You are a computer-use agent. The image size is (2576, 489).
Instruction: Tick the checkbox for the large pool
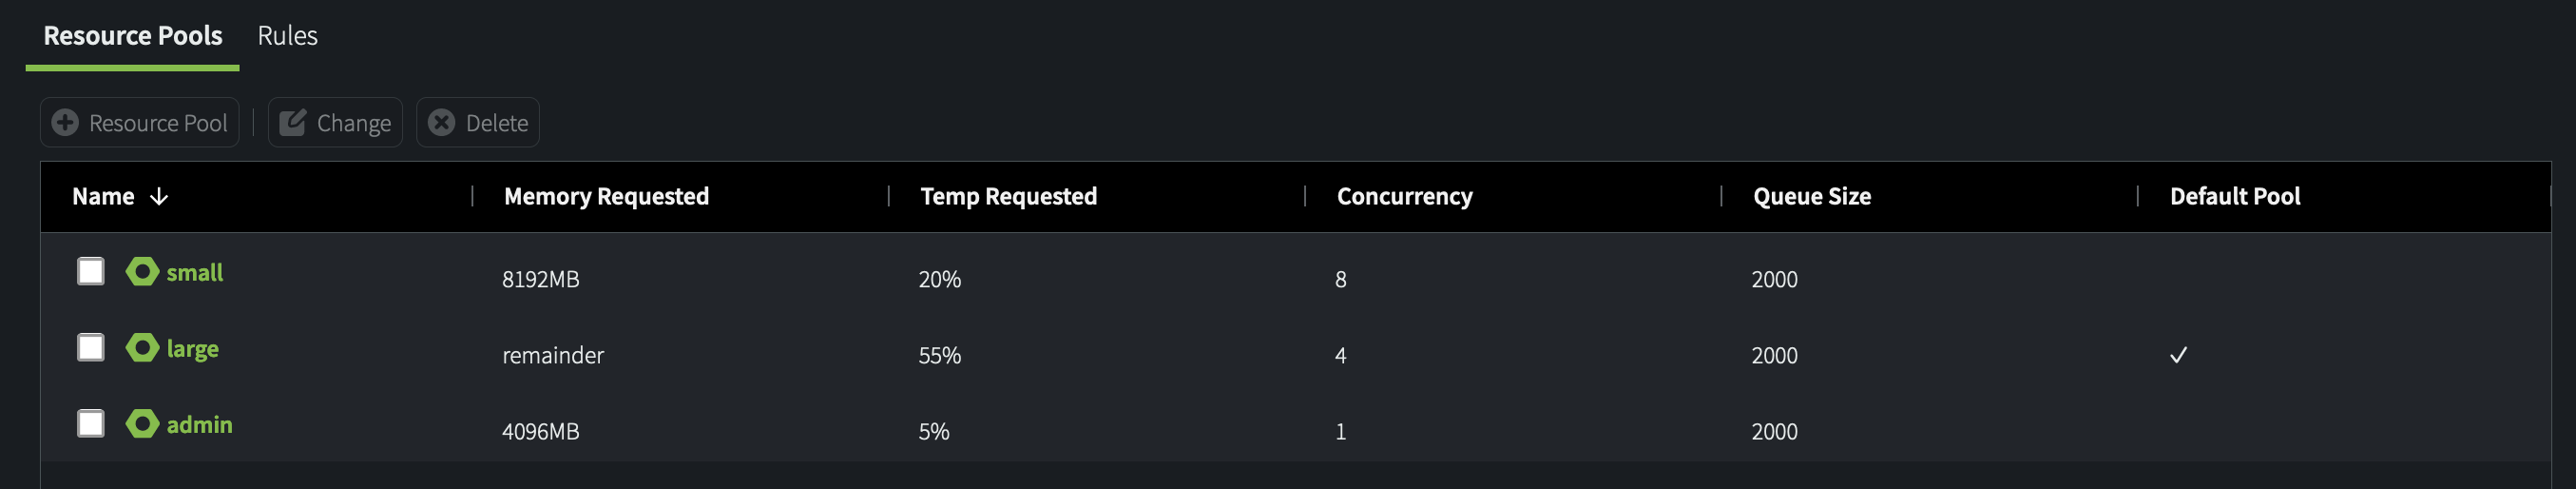(91, 348)
